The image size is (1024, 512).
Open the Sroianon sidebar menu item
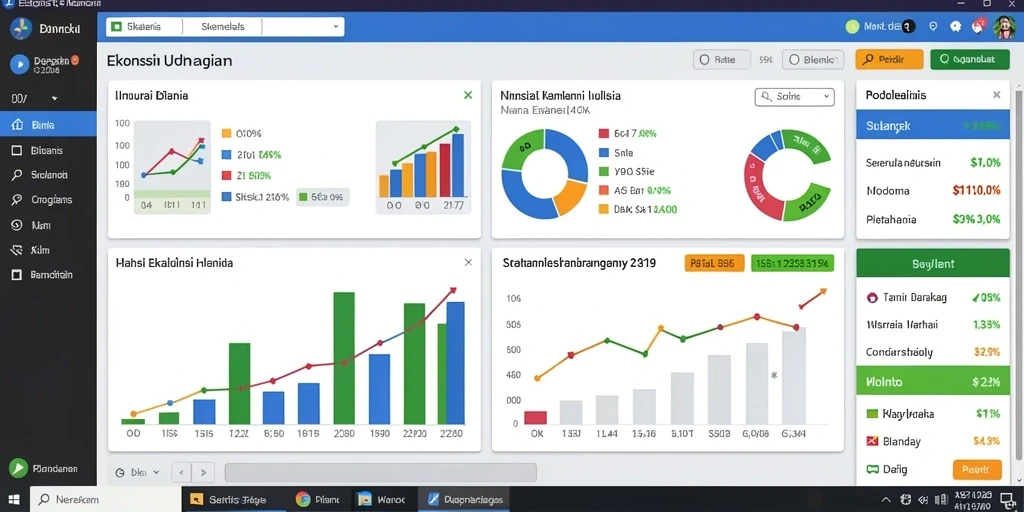point(48,175)
